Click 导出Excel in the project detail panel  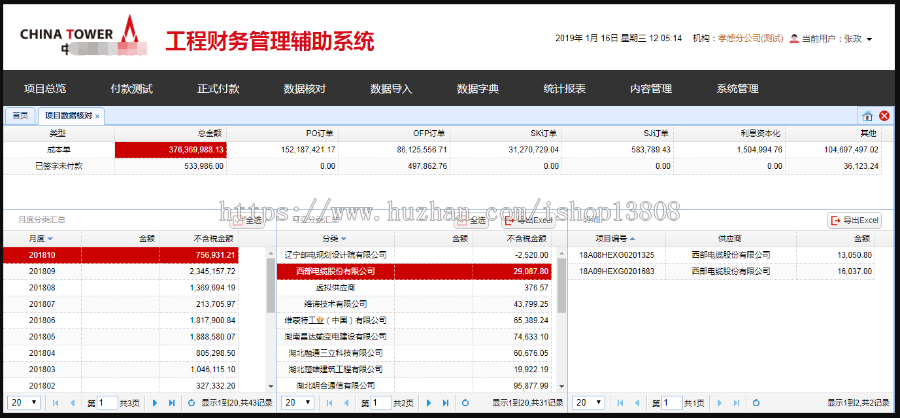(x=854, y=220)
